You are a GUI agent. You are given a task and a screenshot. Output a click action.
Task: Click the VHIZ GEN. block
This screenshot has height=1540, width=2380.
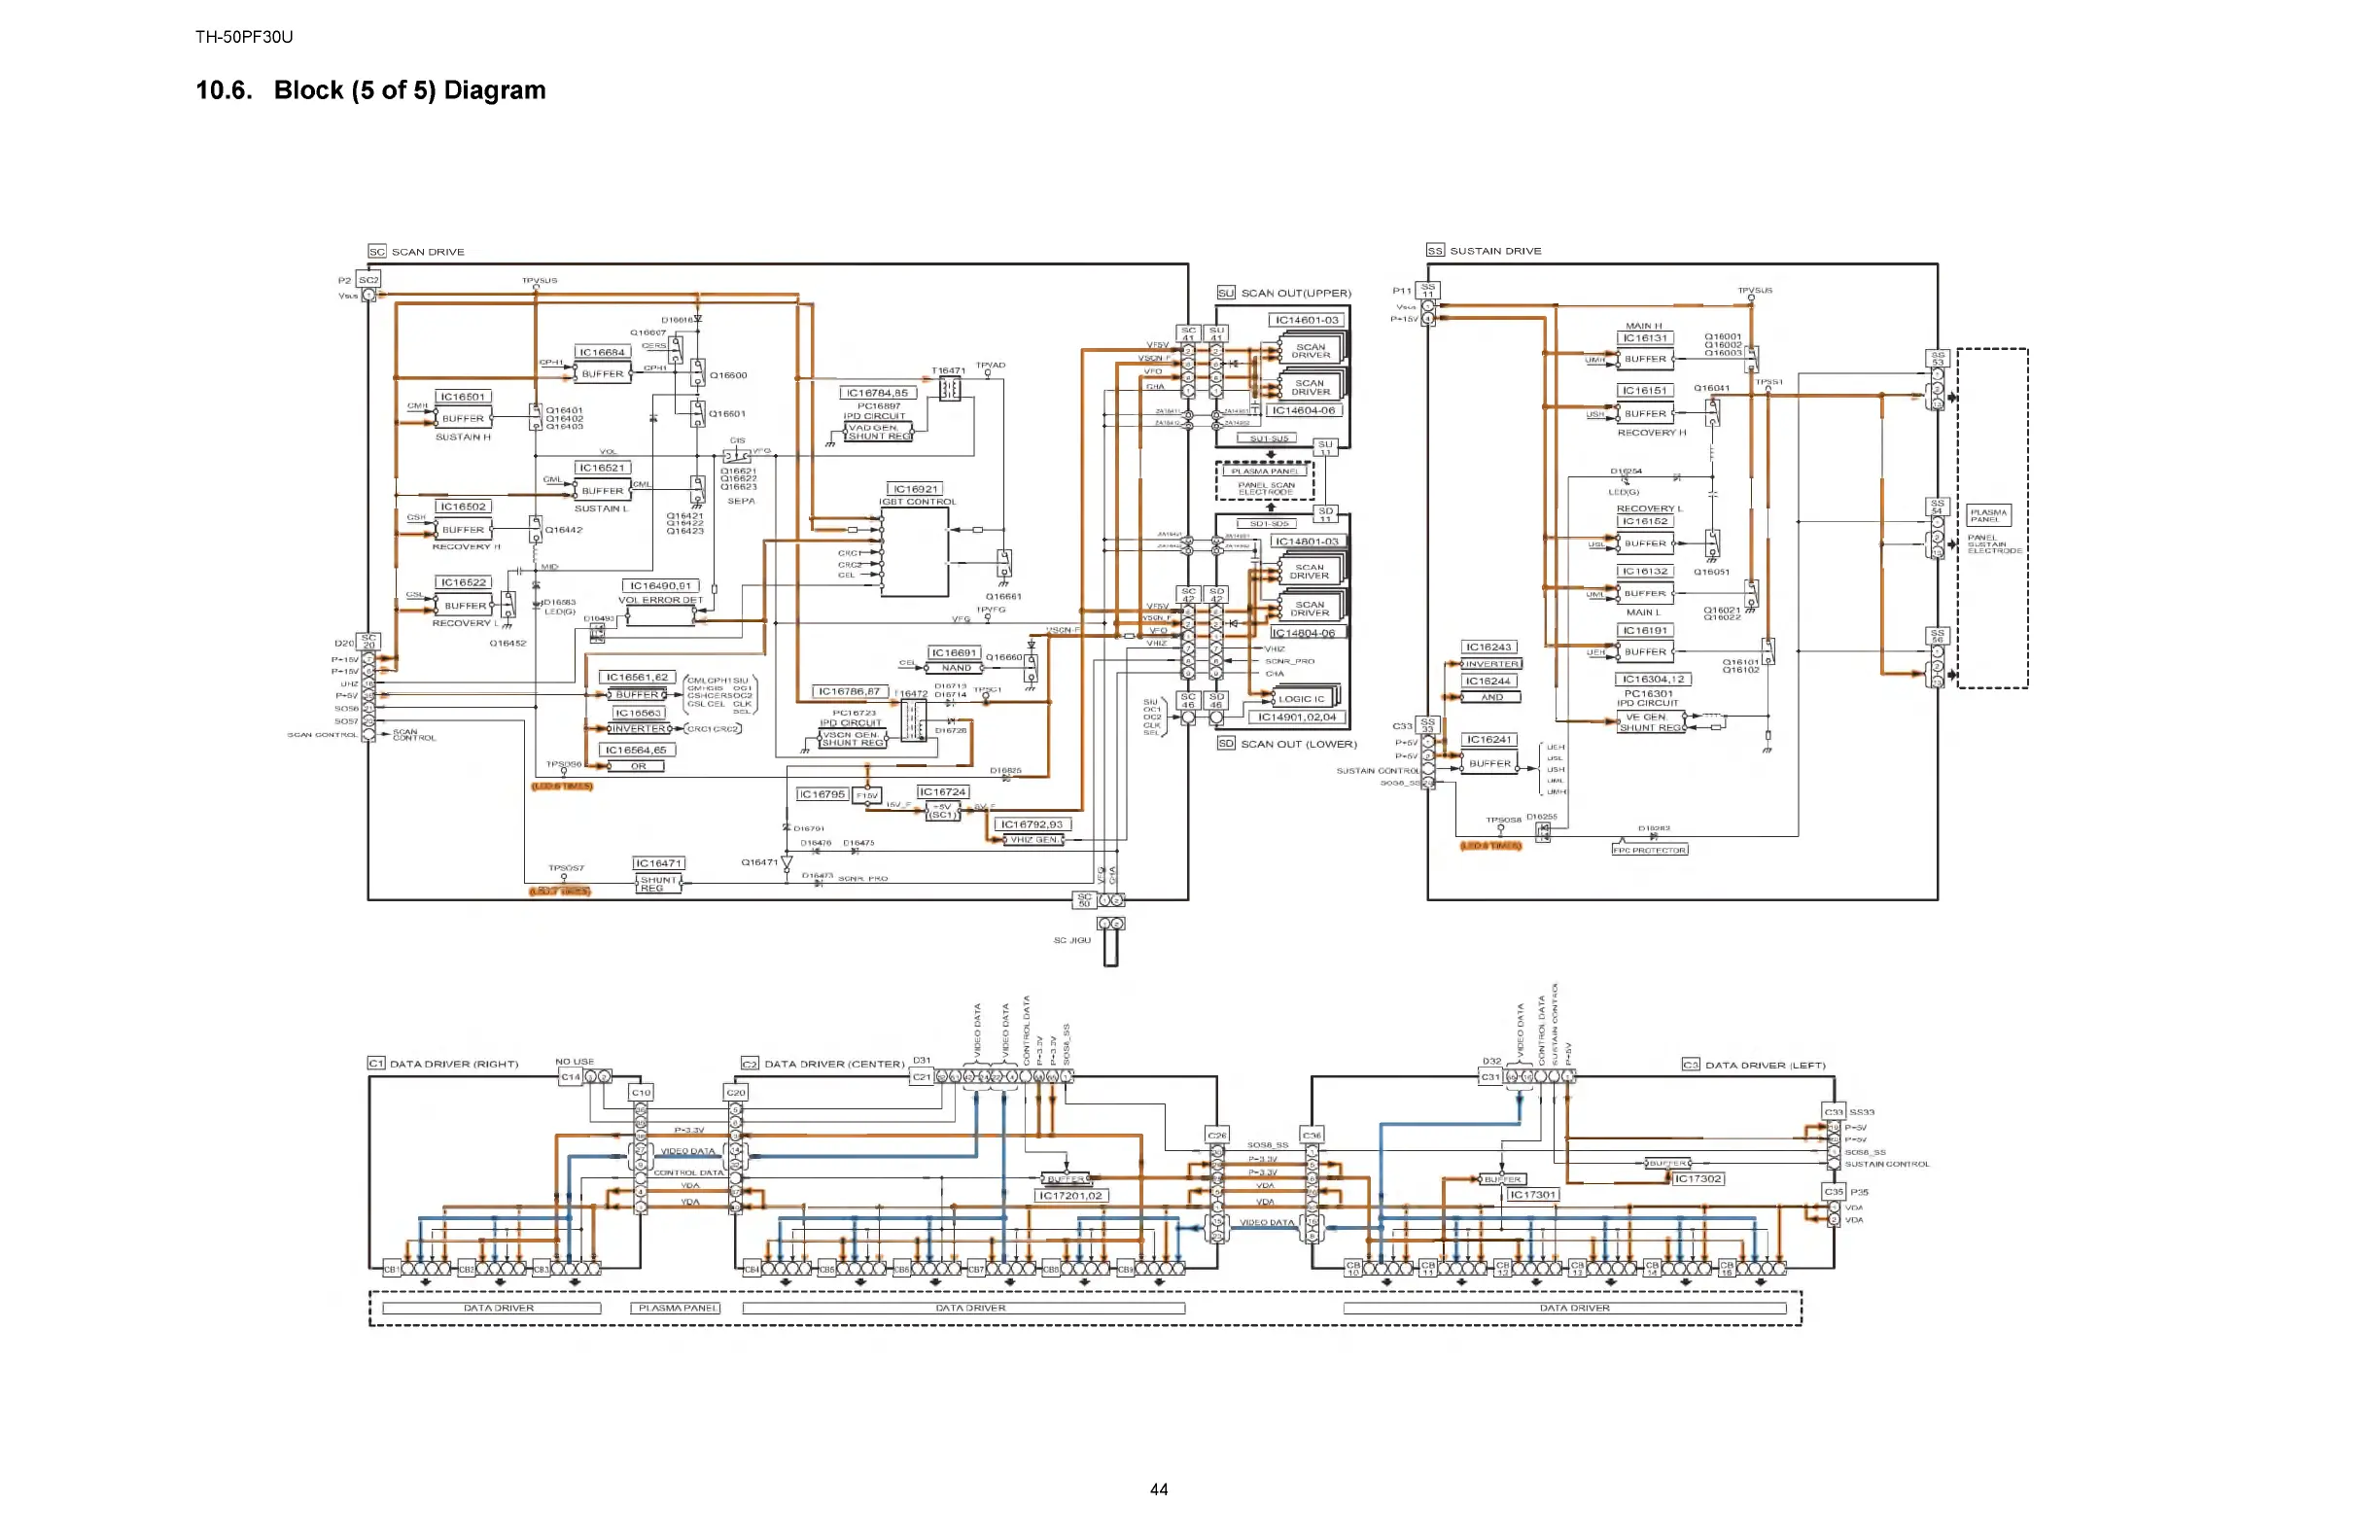tap(1034, 840)
